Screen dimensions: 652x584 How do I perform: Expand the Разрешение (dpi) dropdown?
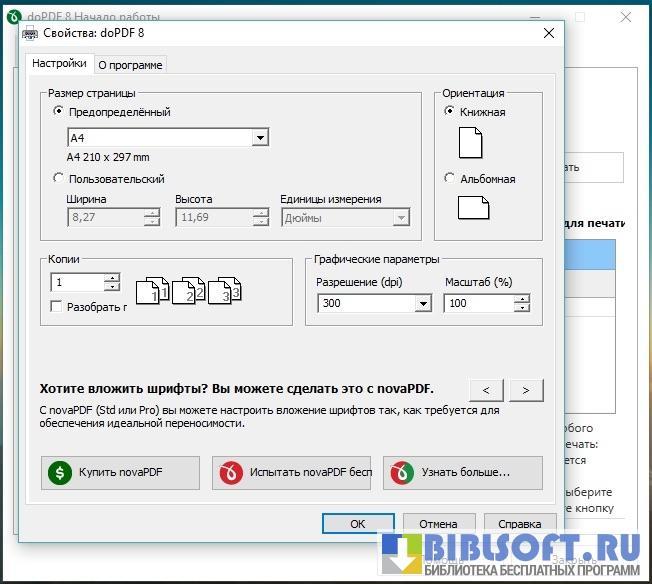[422, 304]
